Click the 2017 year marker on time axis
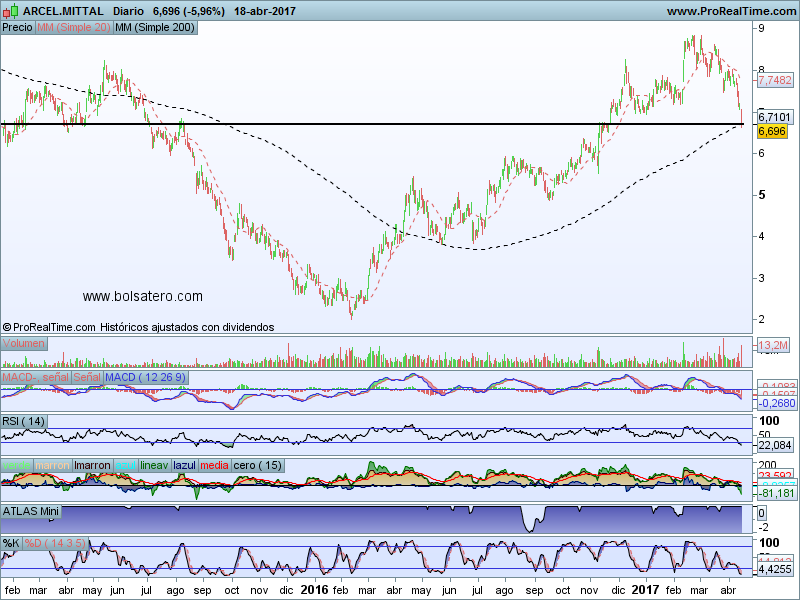 click(645, 591)
